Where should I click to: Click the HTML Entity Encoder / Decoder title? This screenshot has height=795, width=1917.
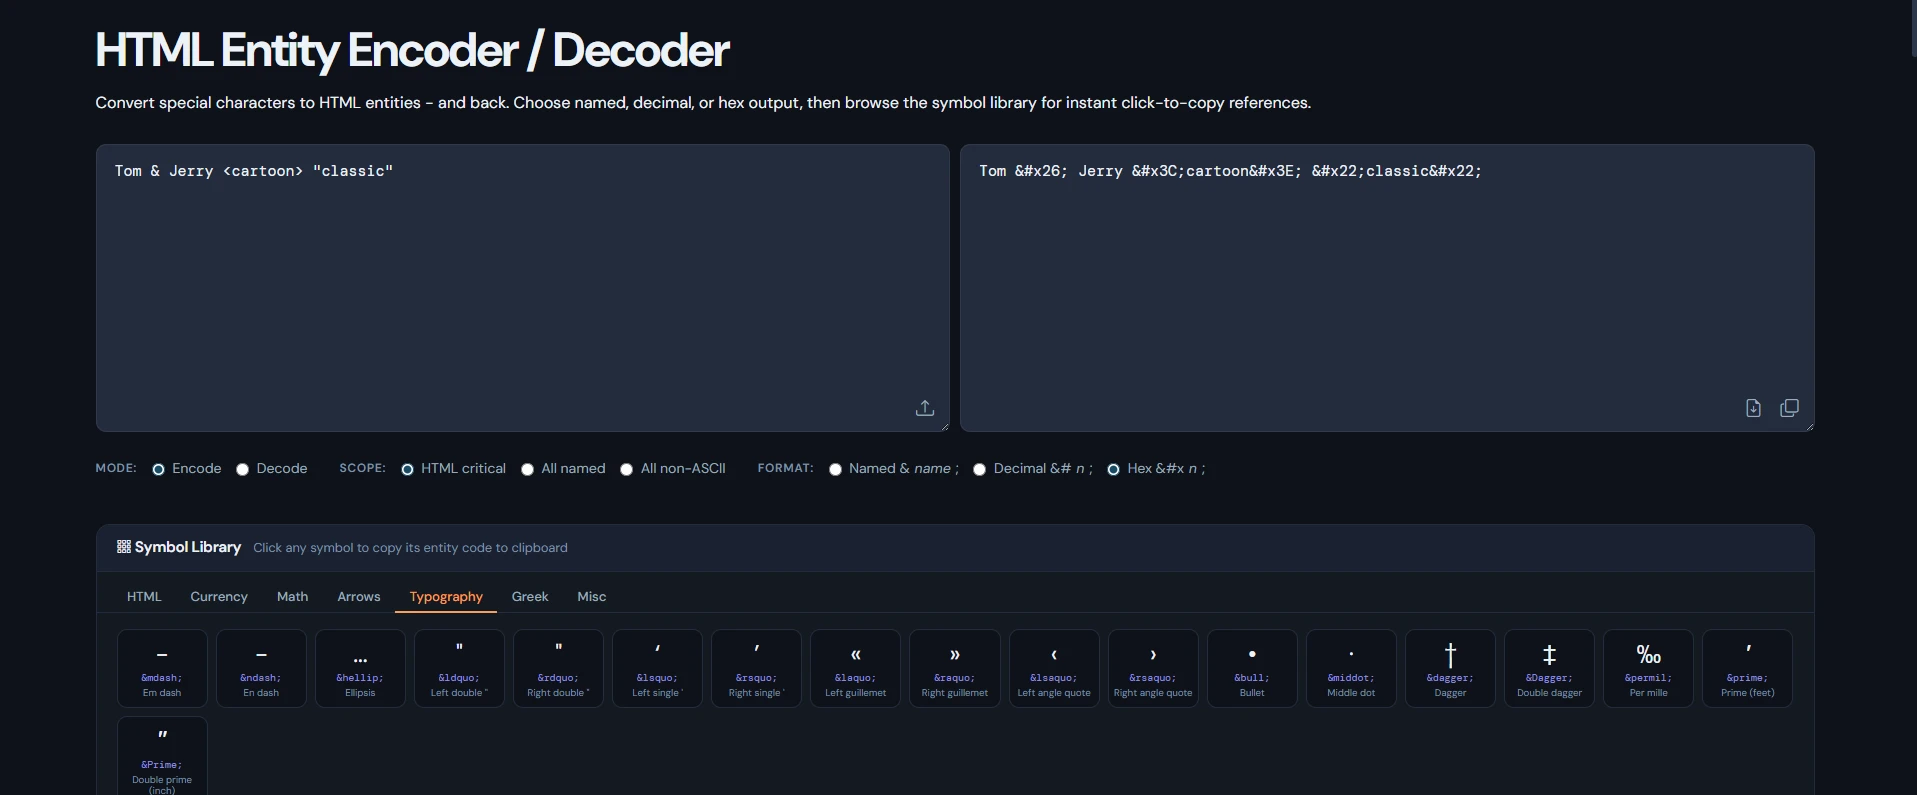coord(412,50)
